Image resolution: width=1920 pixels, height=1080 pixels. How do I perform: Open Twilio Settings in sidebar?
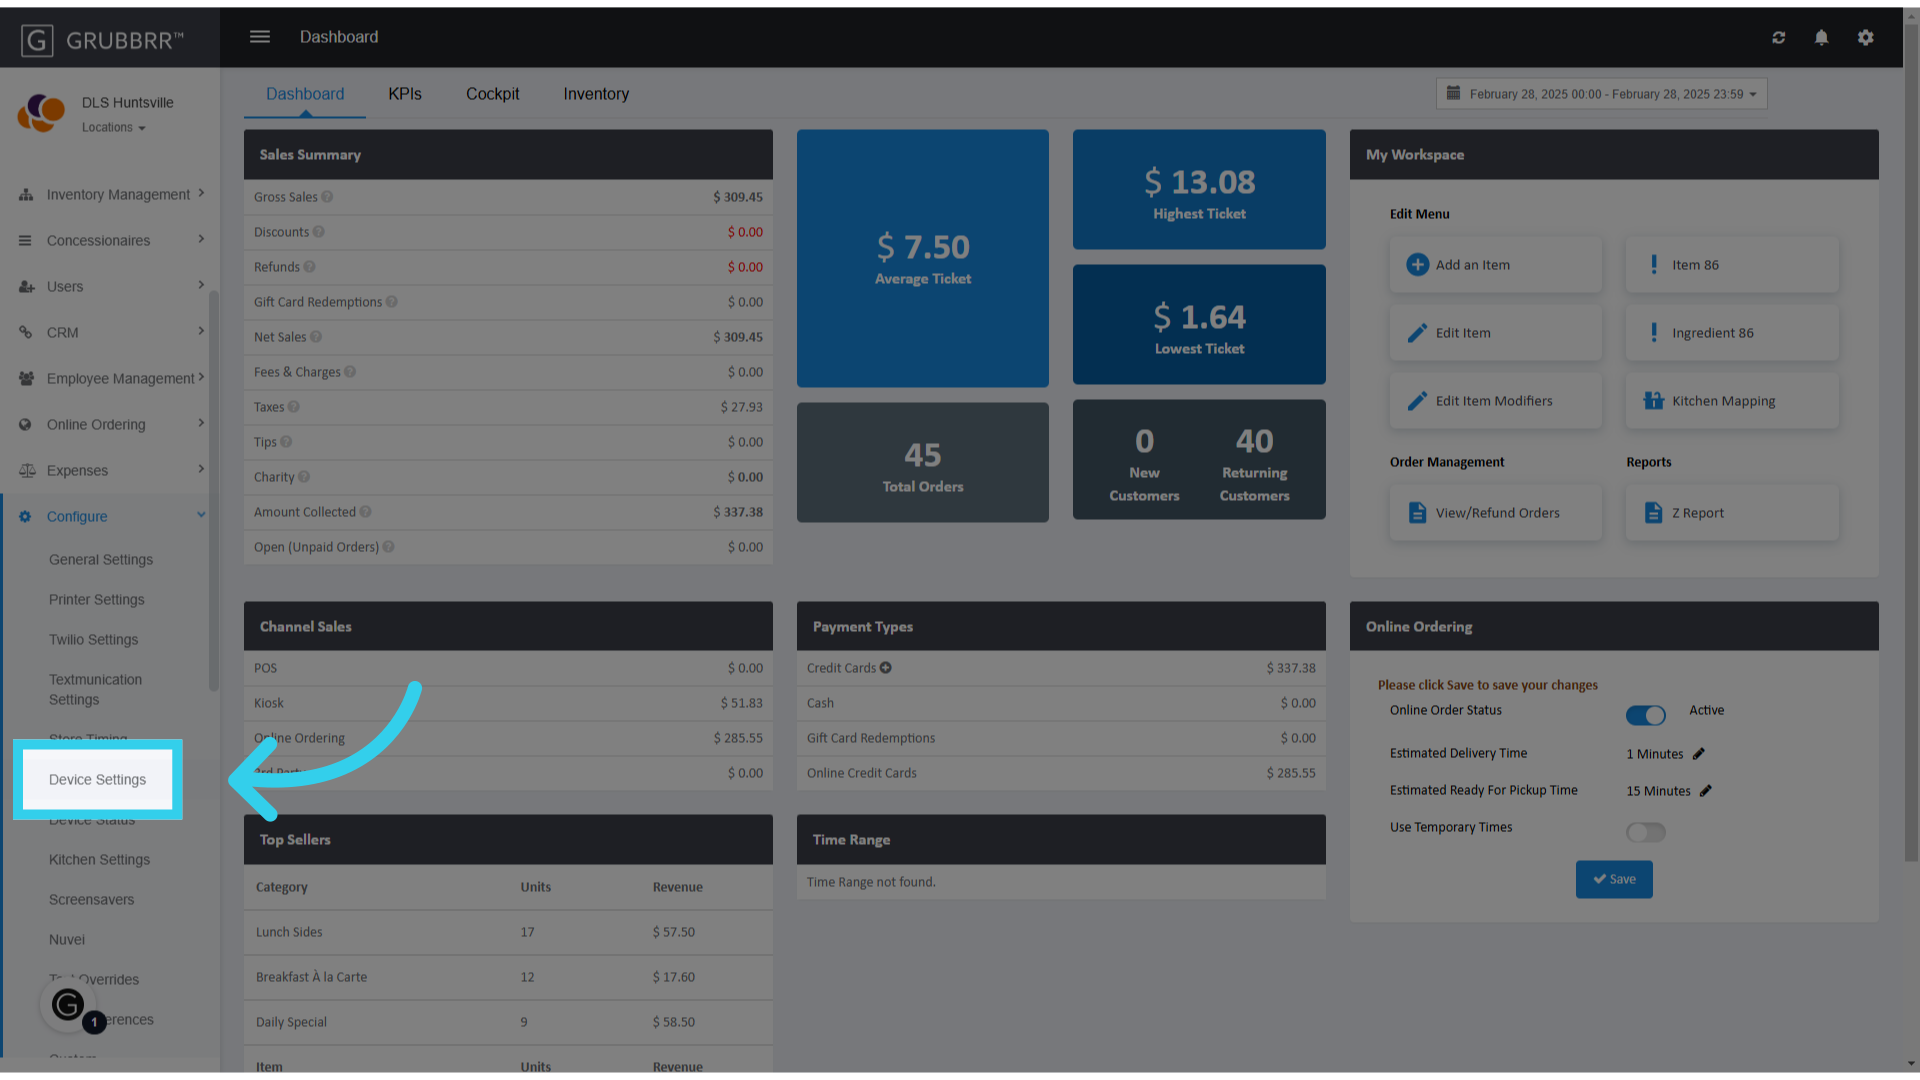pyautogui.click(x=94, y=640)
